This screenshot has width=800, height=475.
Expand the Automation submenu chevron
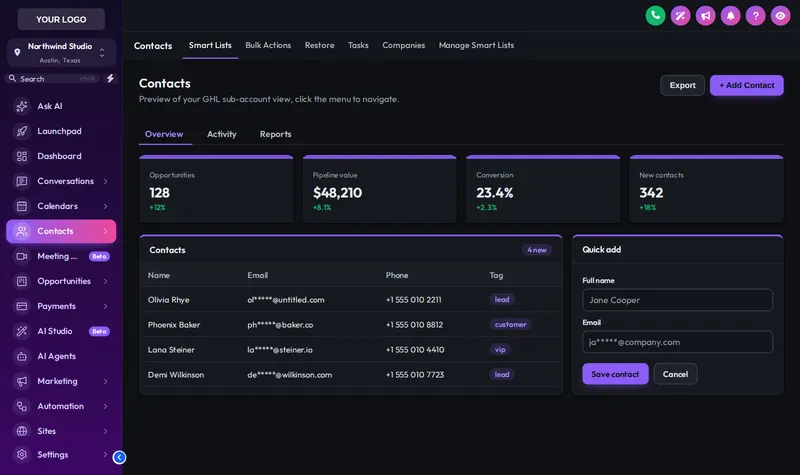[x=106, y=406]
